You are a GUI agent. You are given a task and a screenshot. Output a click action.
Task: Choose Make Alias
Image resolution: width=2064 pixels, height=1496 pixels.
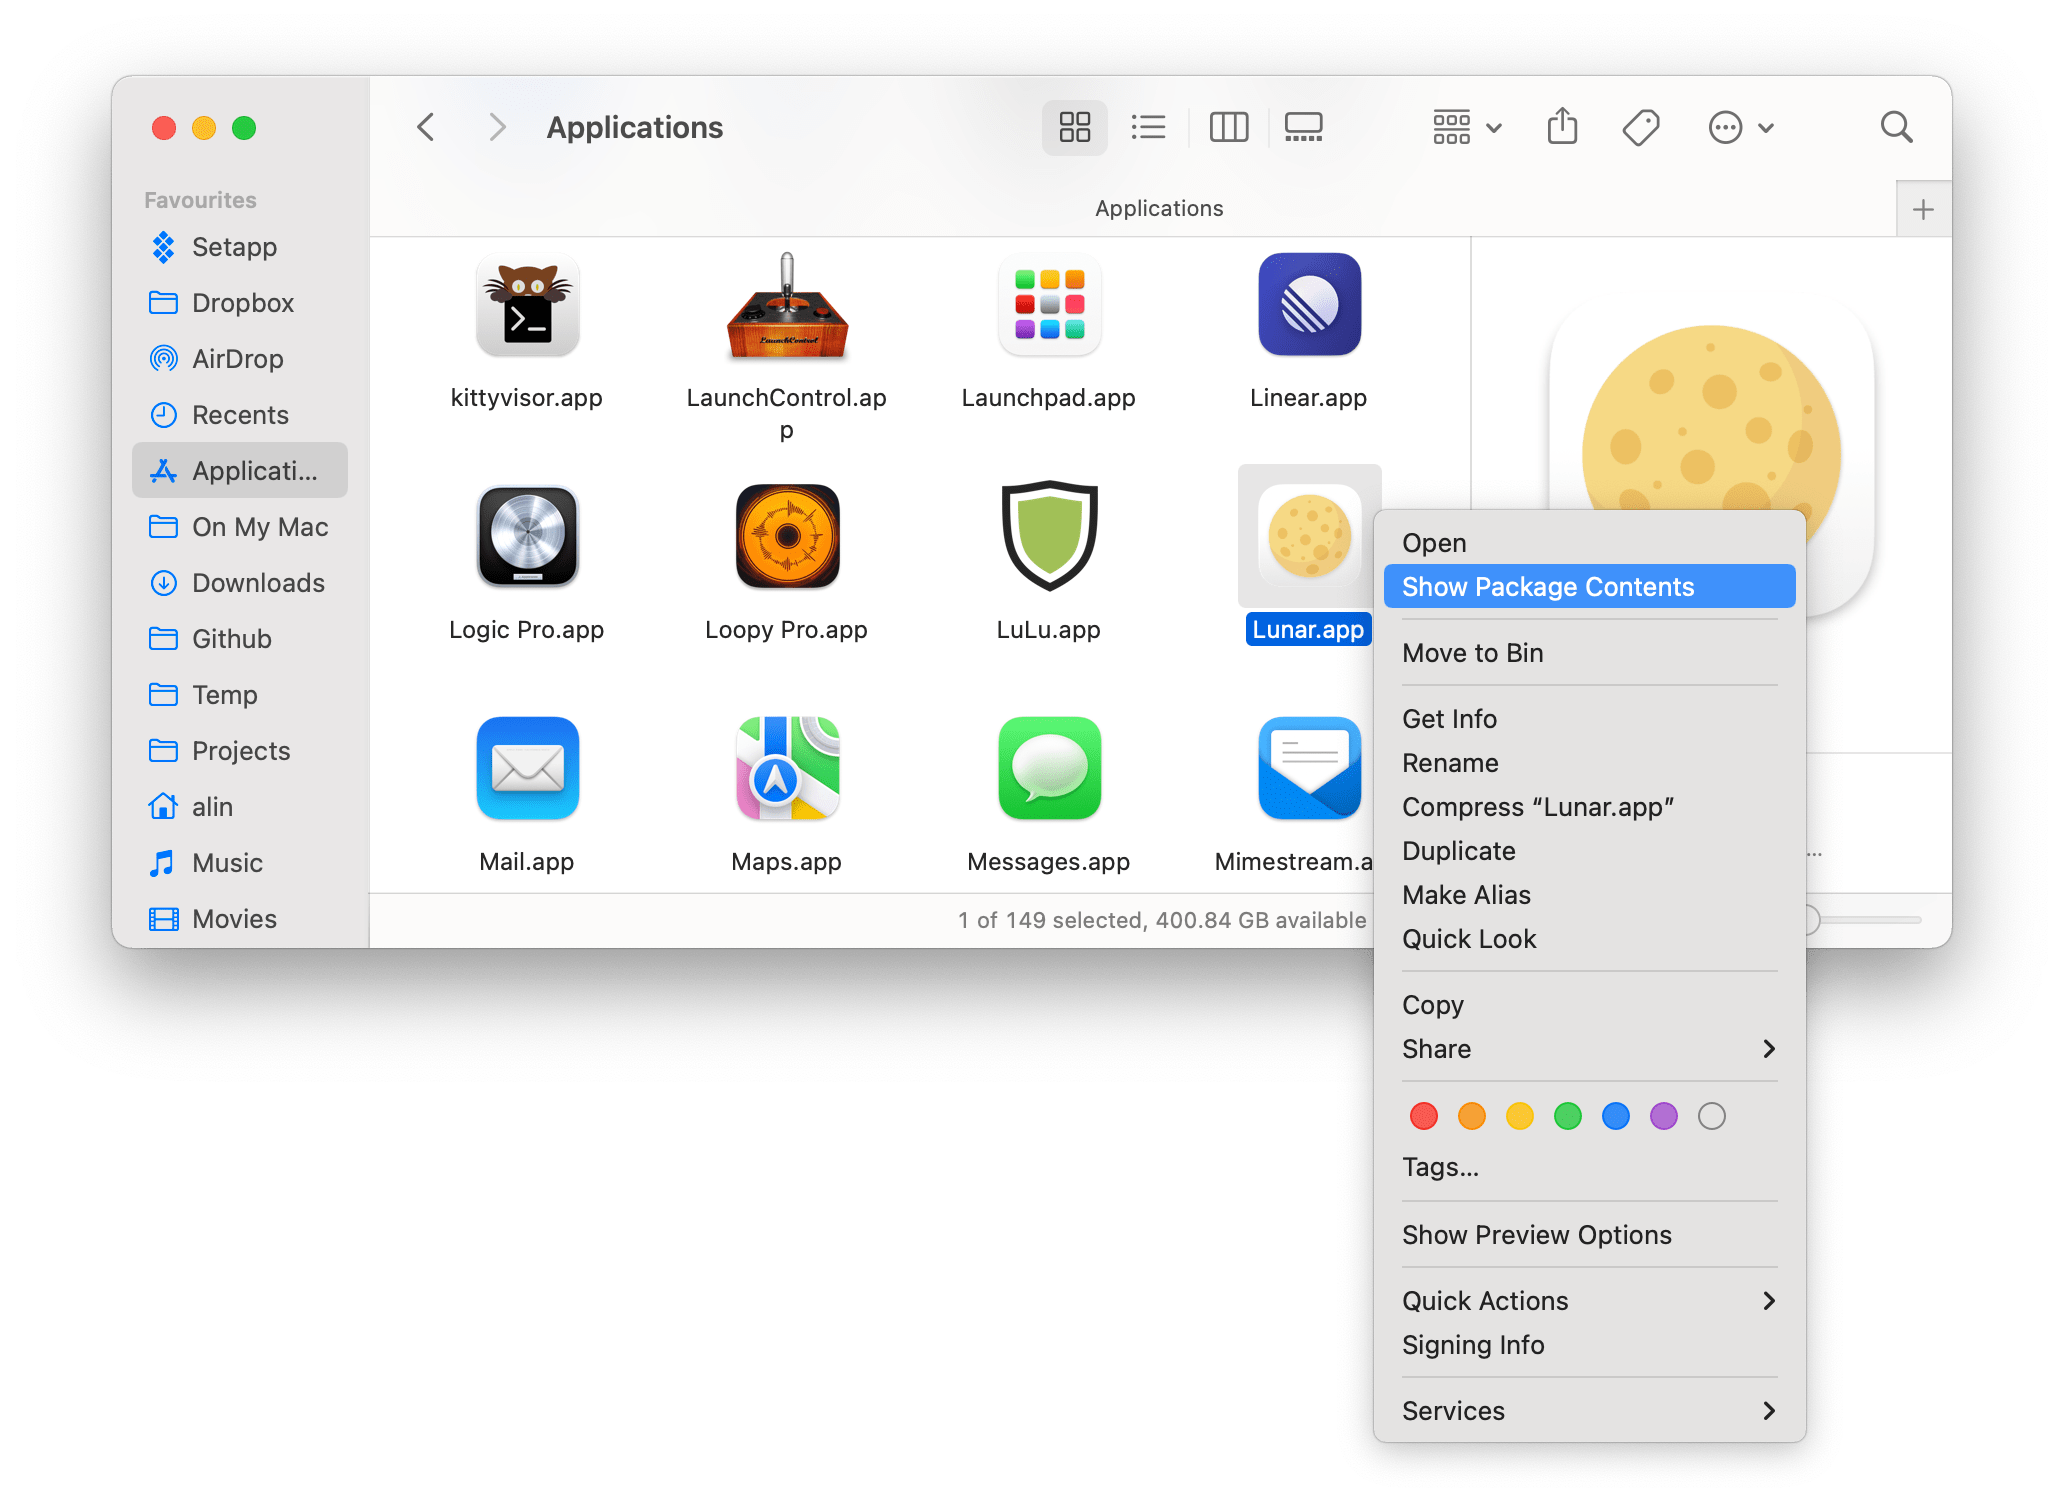[x=1590, y=895]
